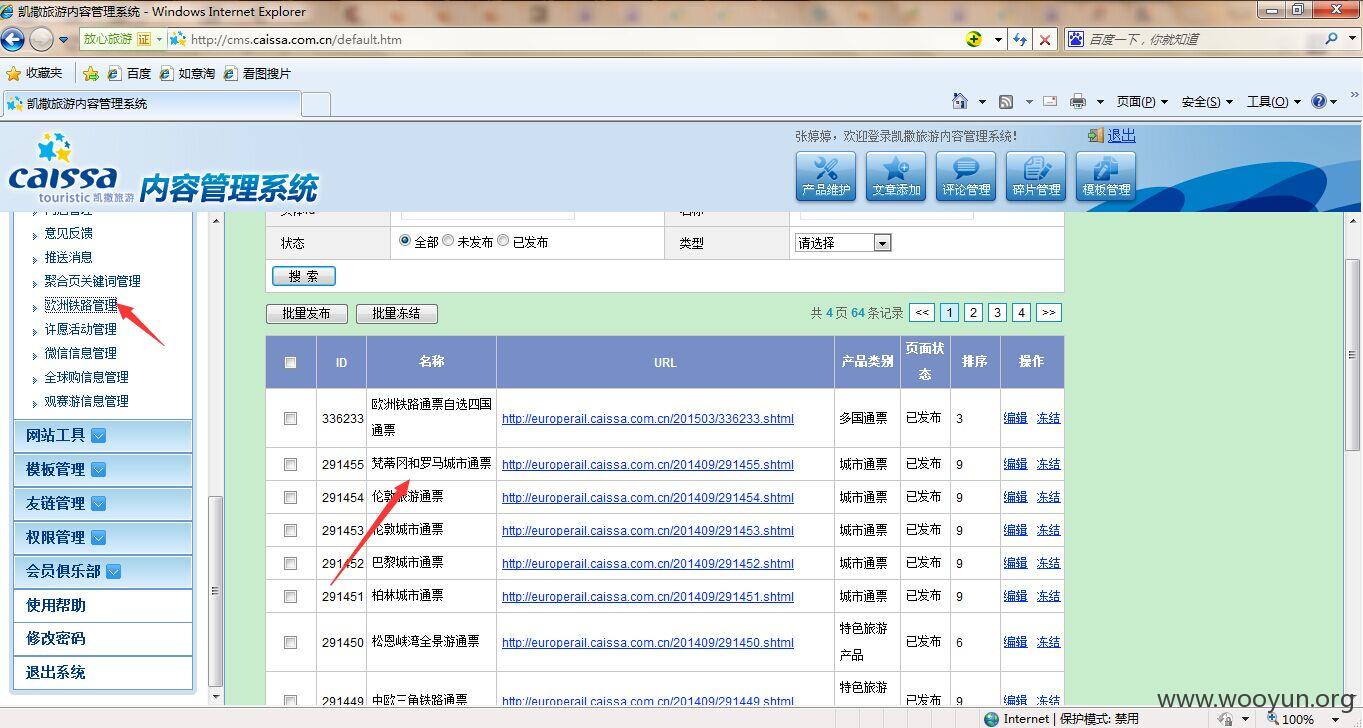The image size is (1363, 728).
Task: Check the box for row 336233
Action: 290,418
